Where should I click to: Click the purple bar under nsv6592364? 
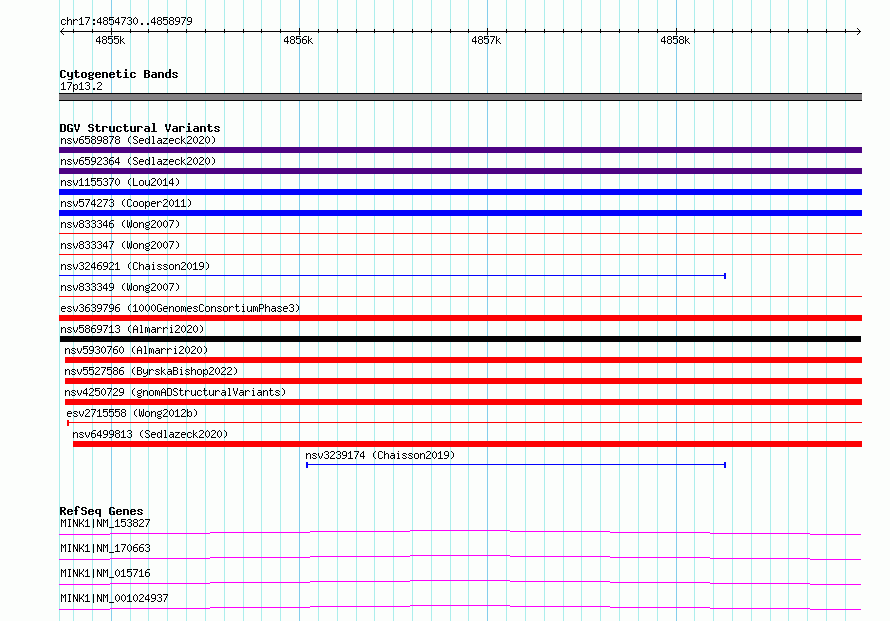460,171
